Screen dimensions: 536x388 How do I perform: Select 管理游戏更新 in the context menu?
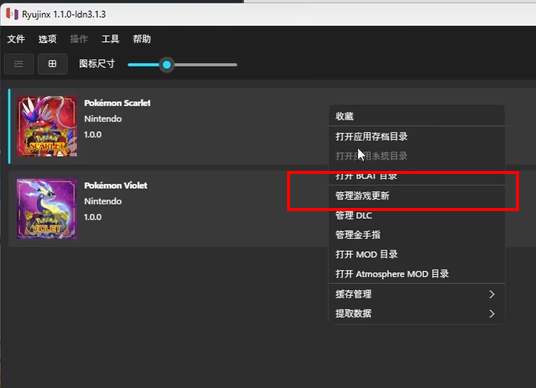(417, 196)
